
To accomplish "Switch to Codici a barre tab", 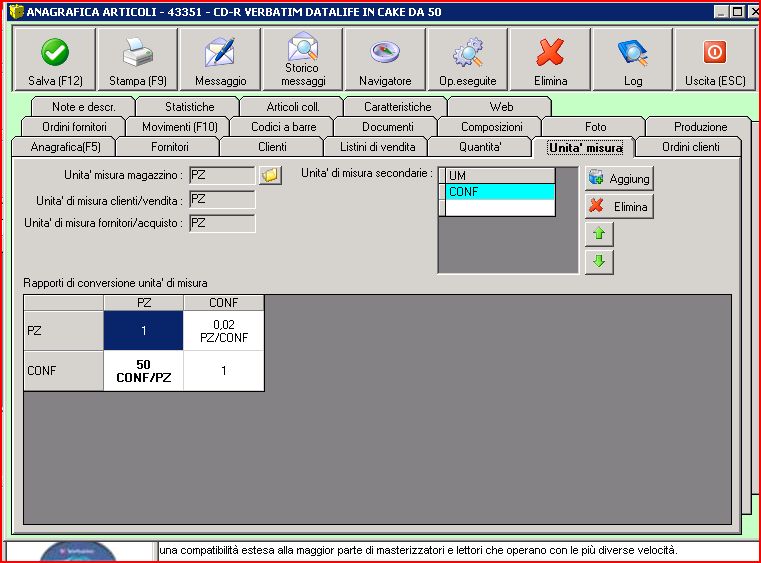I will 283,127.
